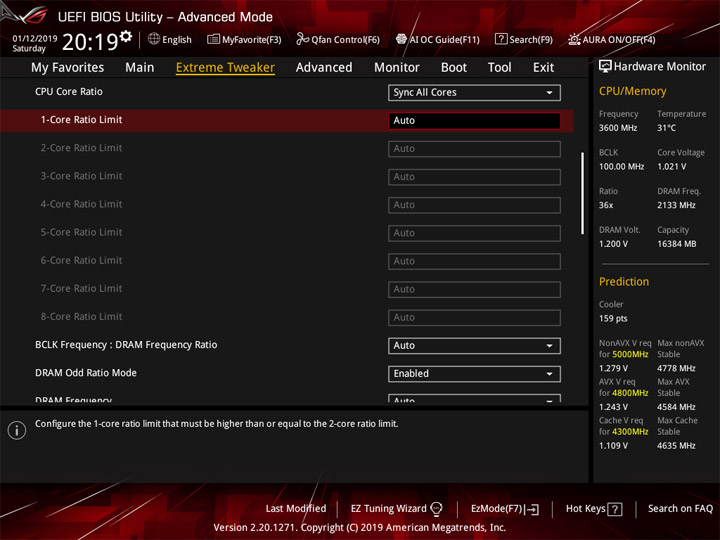Expand CPU Core Ratio Sync All Cores dropdown
This screenshot has height=540, width=720.
click(474, 92)
